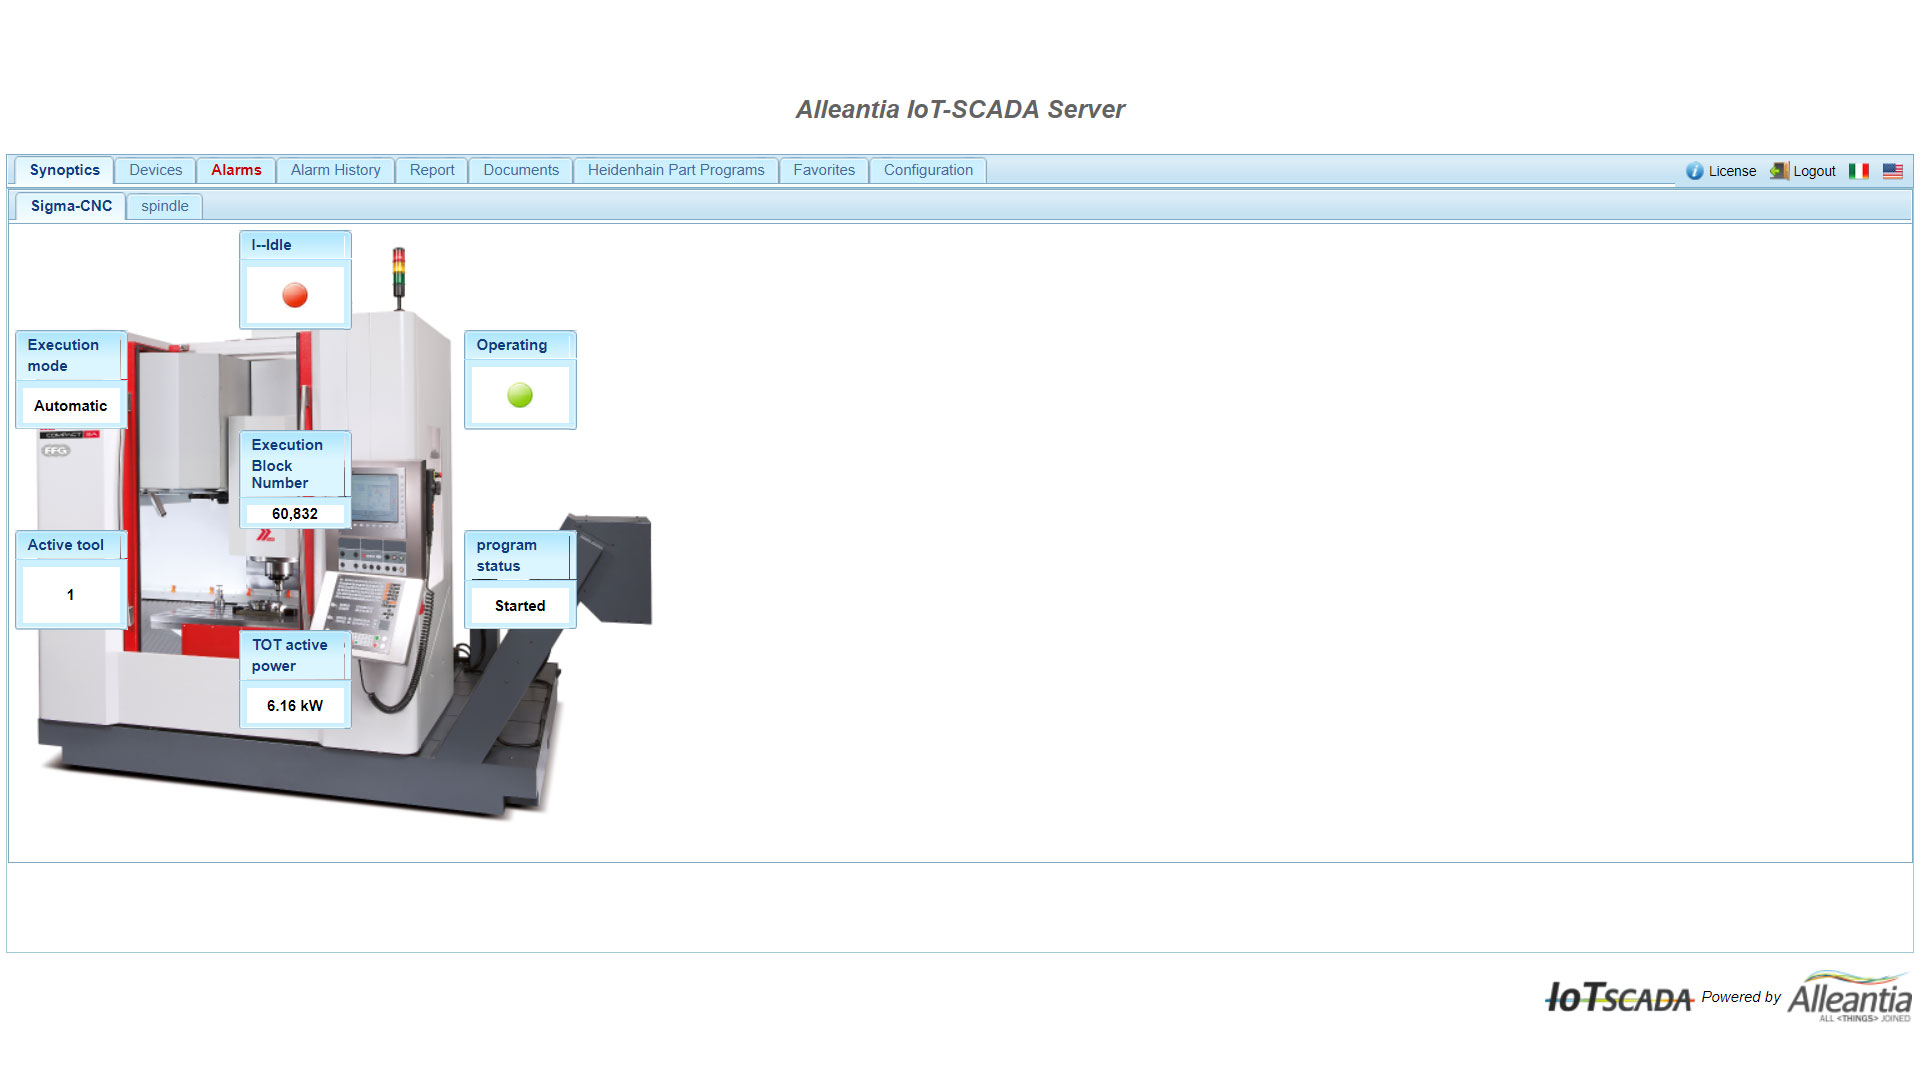Click the Active tool value box

coord(70,595)
